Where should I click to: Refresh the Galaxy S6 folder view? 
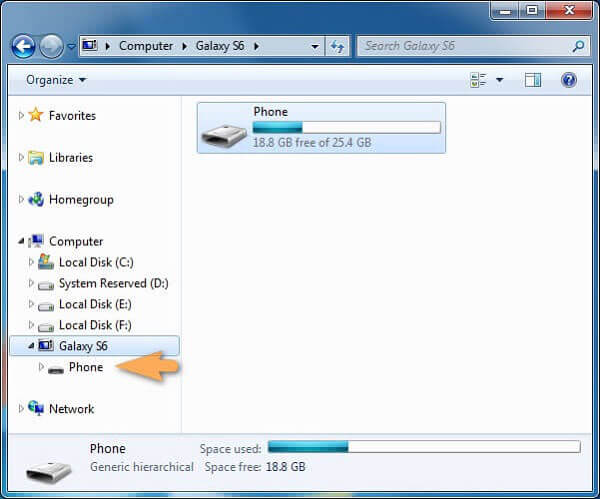(337, 47)
